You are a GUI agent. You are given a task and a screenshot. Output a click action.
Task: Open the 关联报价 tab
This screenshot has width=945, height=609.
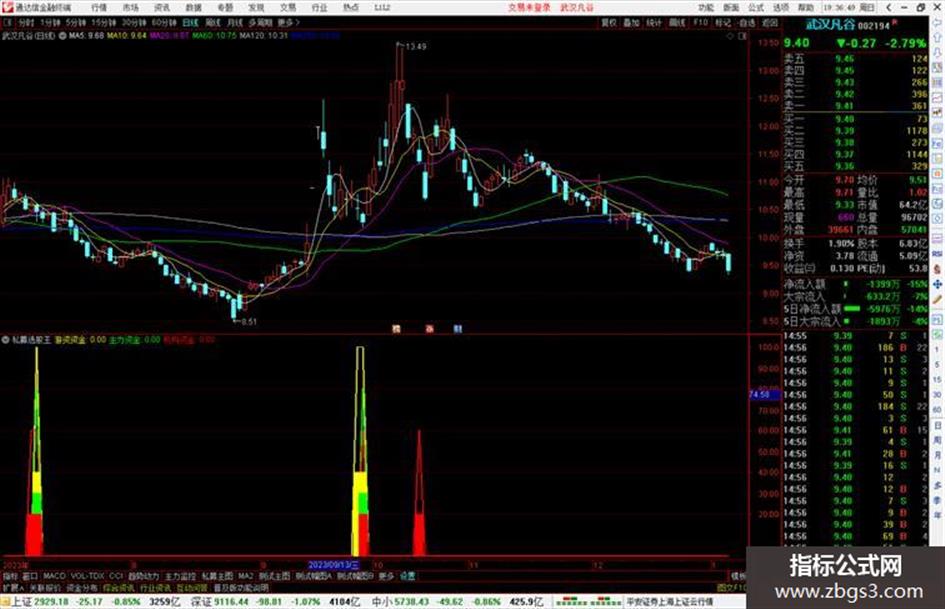coord(45,587)
